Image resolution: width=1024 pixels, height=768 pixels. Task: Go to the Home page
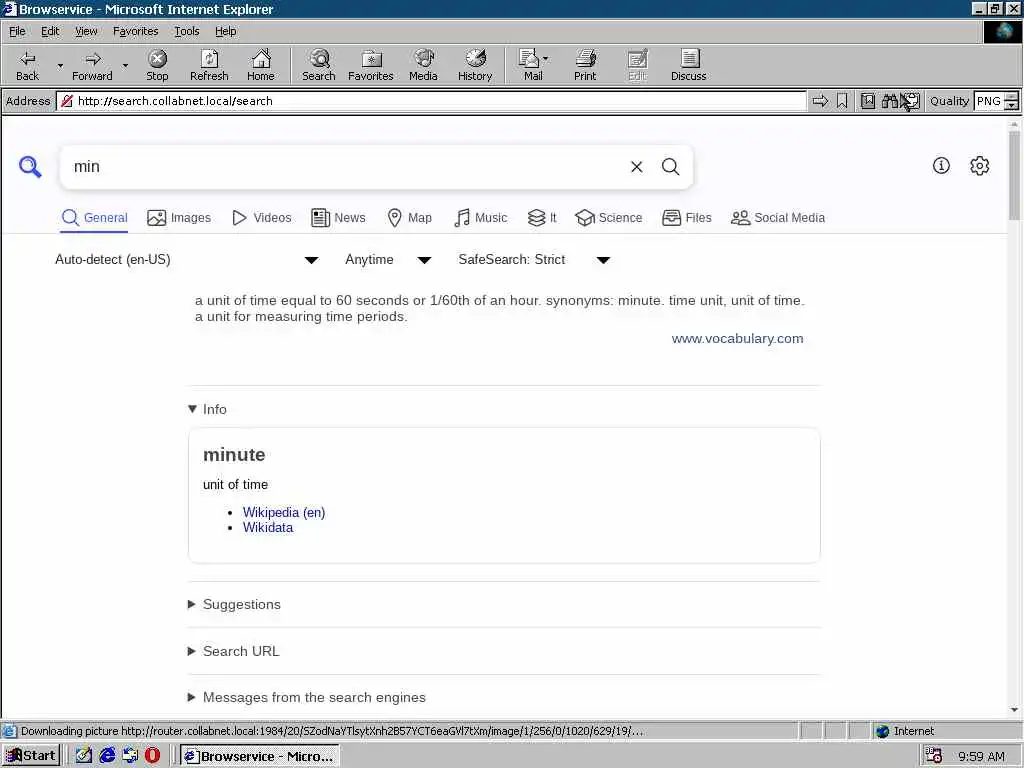point(261,65)
